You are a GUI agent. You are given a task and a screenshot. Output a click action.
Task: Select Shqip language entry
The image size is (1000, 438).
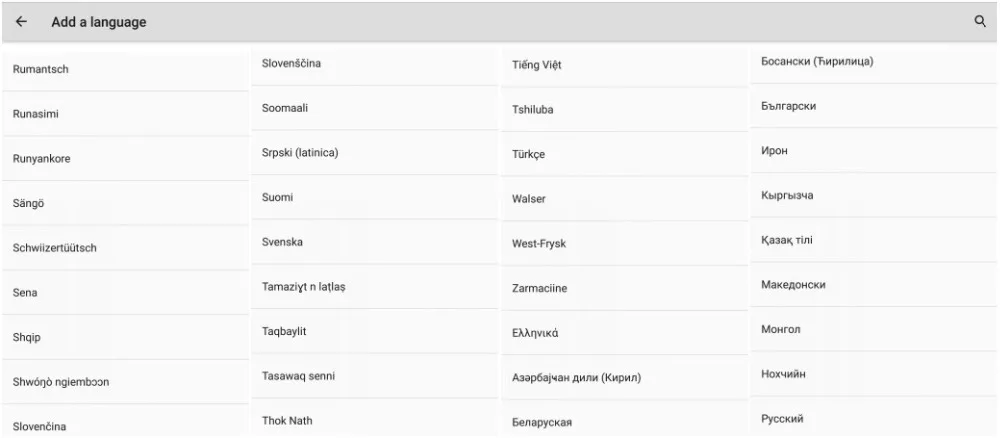point(125,337)
